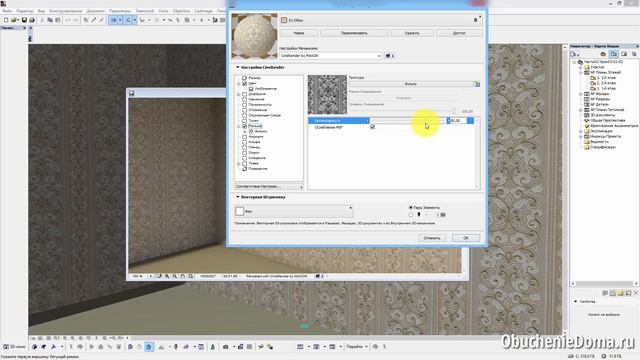Select the inject parameters syringe tool
The width and height of the screenshot is (640, 360).
point(101,20)
